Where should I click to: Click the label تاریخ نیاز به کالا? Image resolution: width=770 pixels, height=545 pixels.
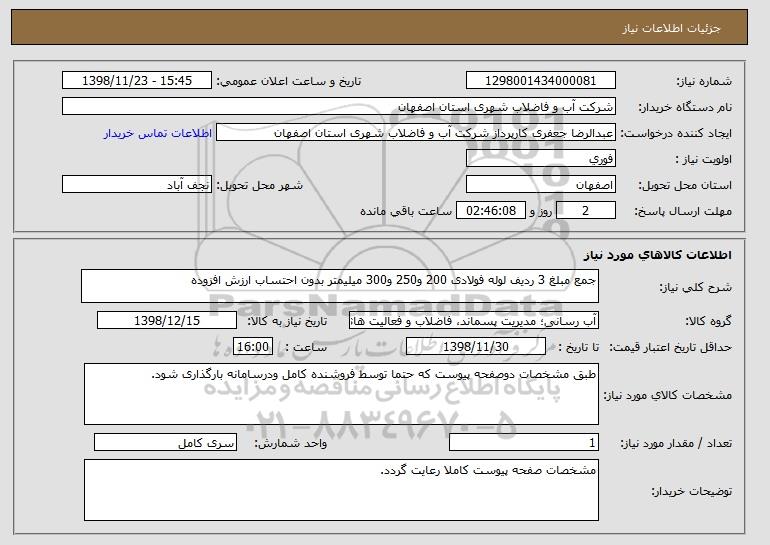coord(287,322)
